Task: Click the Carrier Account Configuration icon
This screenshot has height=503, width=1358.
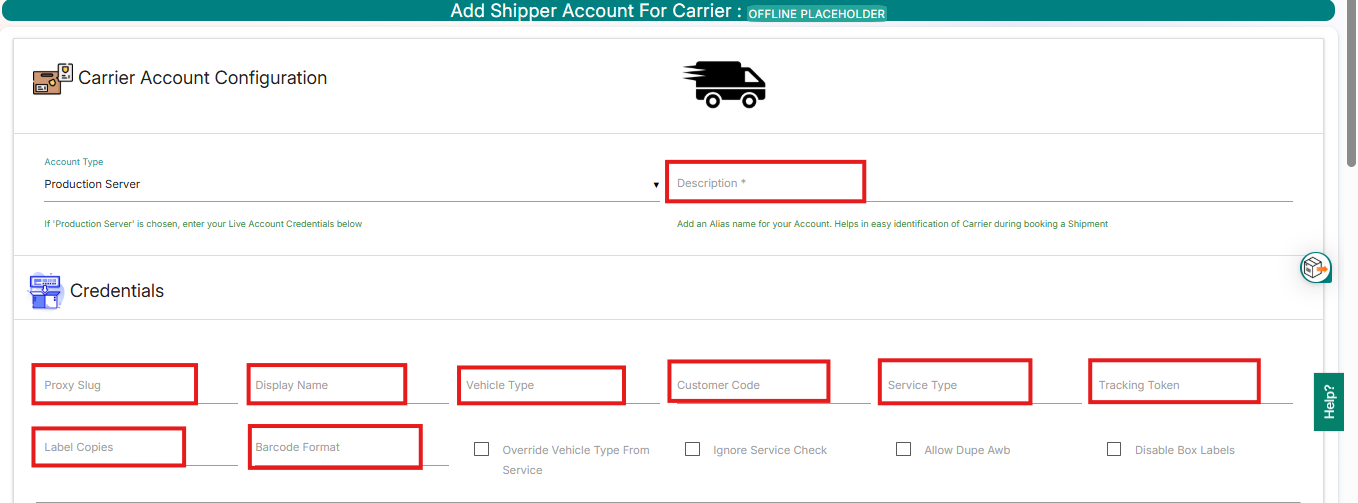Action: pos(53,79)
